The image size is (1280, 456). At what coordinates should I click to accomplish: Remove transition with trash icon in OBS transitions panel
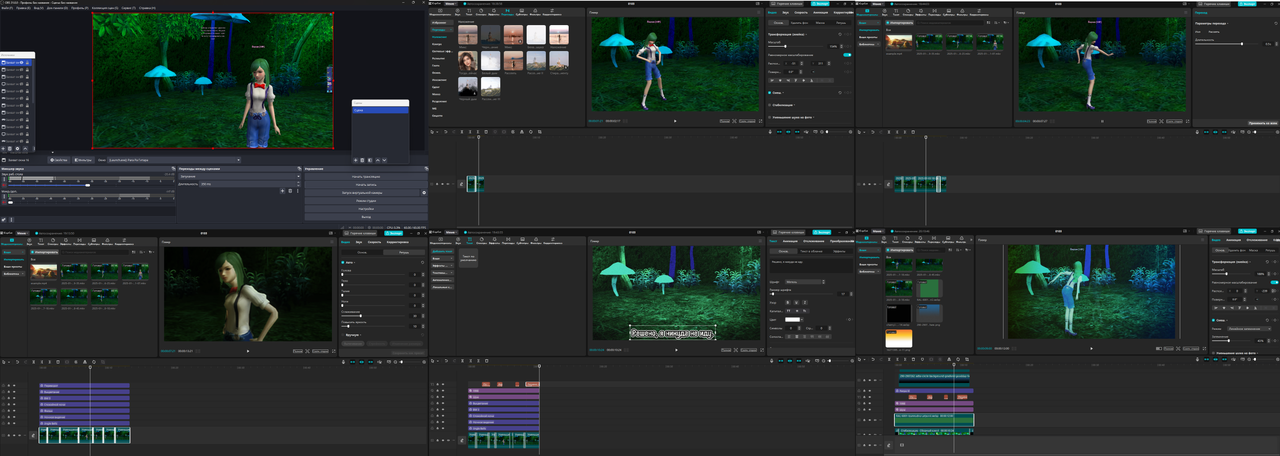290,191
